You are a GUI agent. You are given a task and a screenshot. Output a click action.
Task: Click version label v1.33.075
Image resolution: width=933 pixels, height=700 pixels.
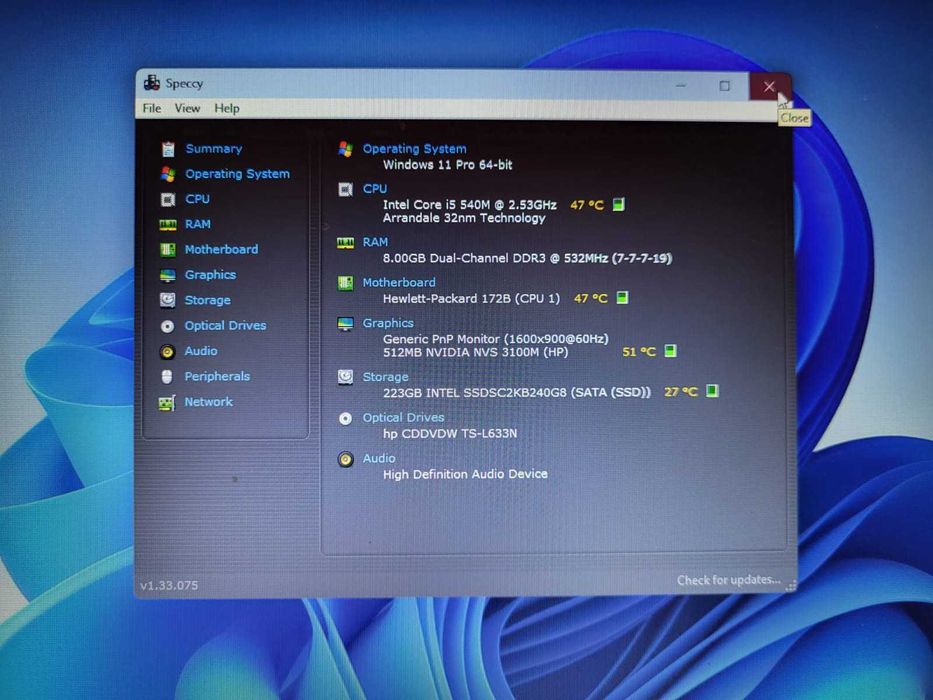point(169,586)
